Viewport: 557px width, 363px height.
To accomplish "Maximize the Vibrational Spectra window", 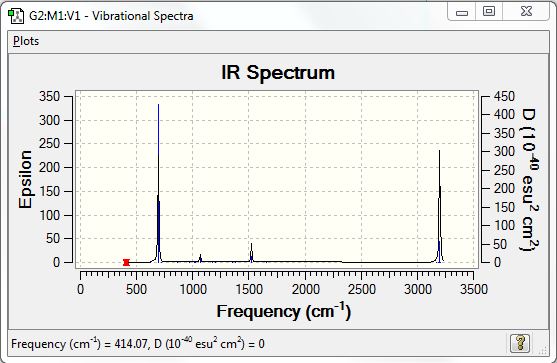I will (489, 12).
